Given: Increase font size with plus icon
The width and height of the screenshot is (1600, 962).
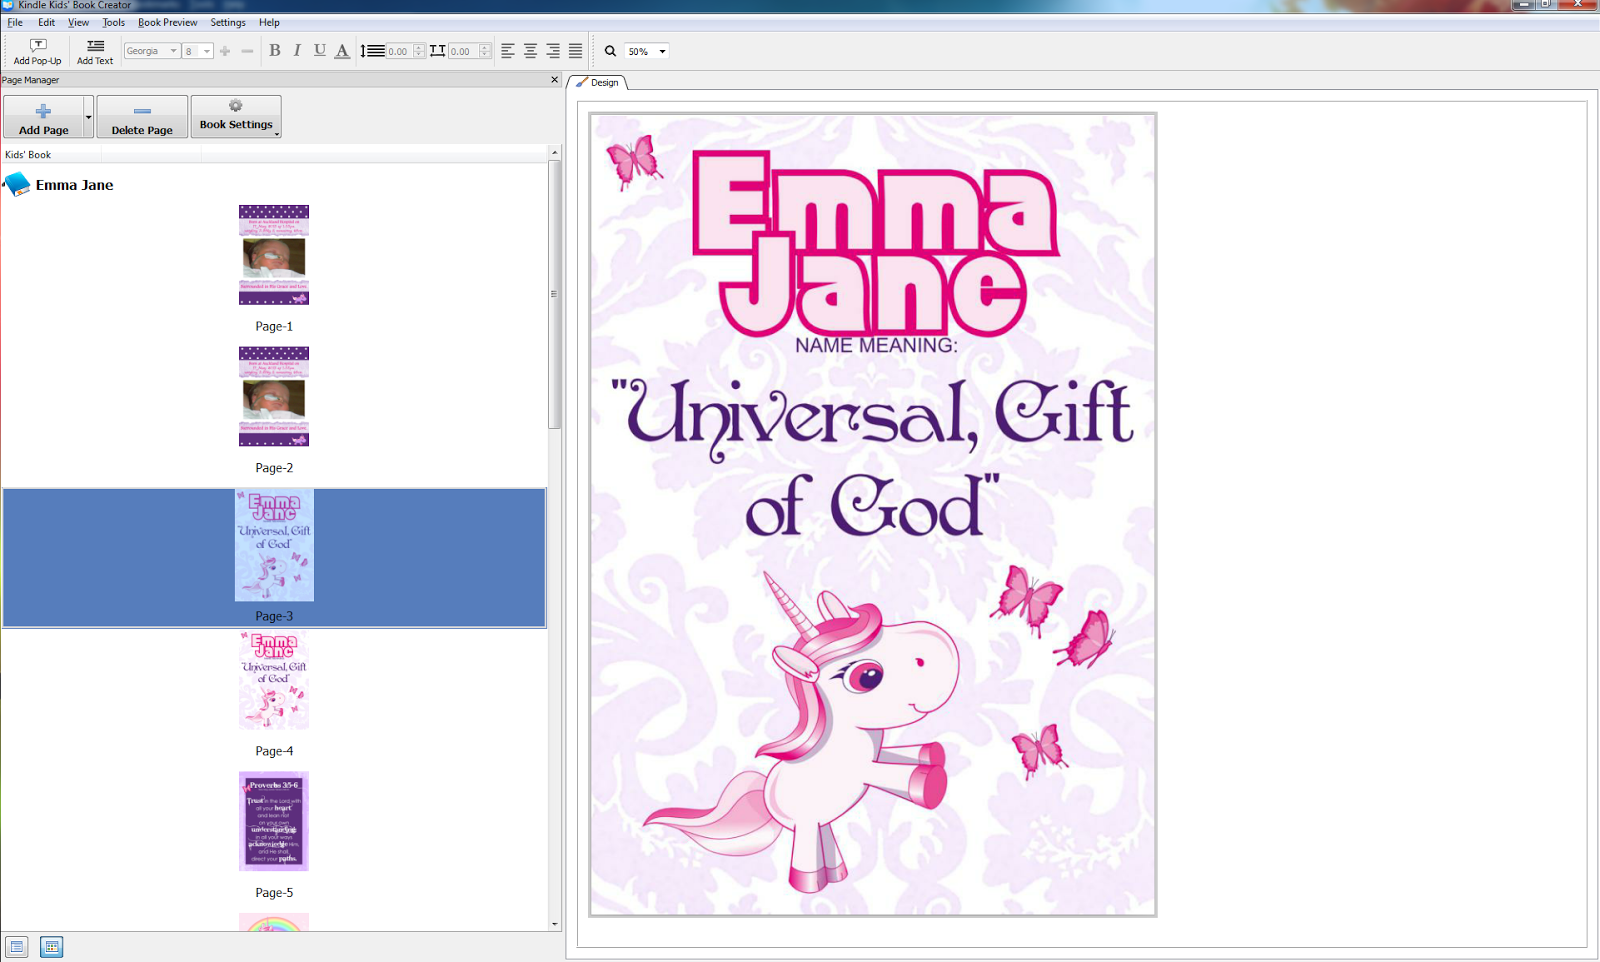Looking at the screenshot, I should pos(225,51).
